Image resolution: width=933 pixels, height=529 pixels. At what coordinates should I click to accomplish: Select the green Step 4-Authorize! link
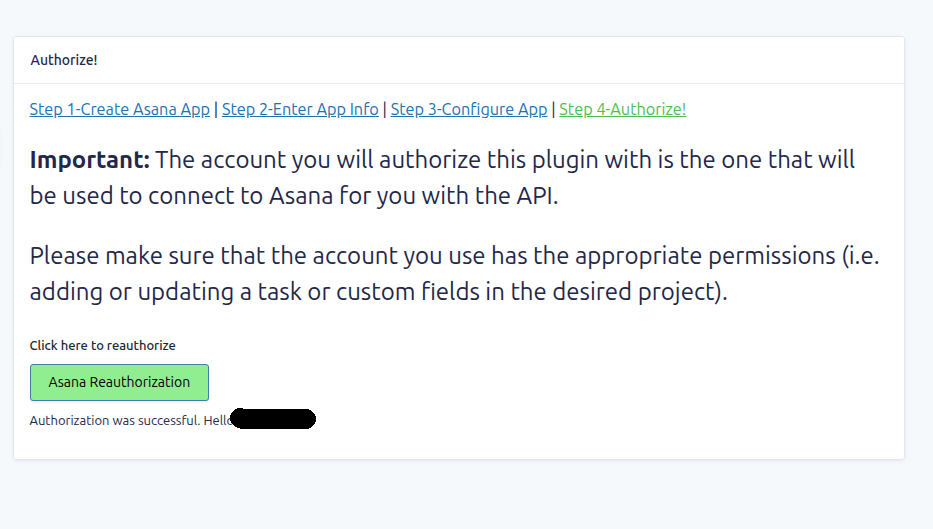coord(622,109)
